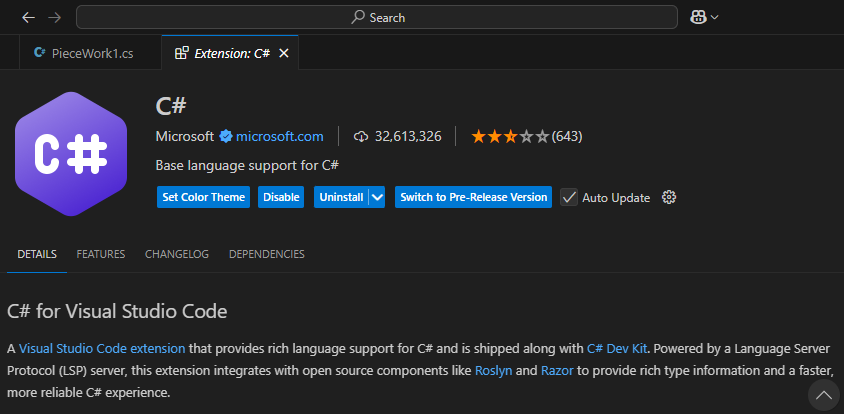
Task: Click the C# extension hexagon logo
Action: 71,154
